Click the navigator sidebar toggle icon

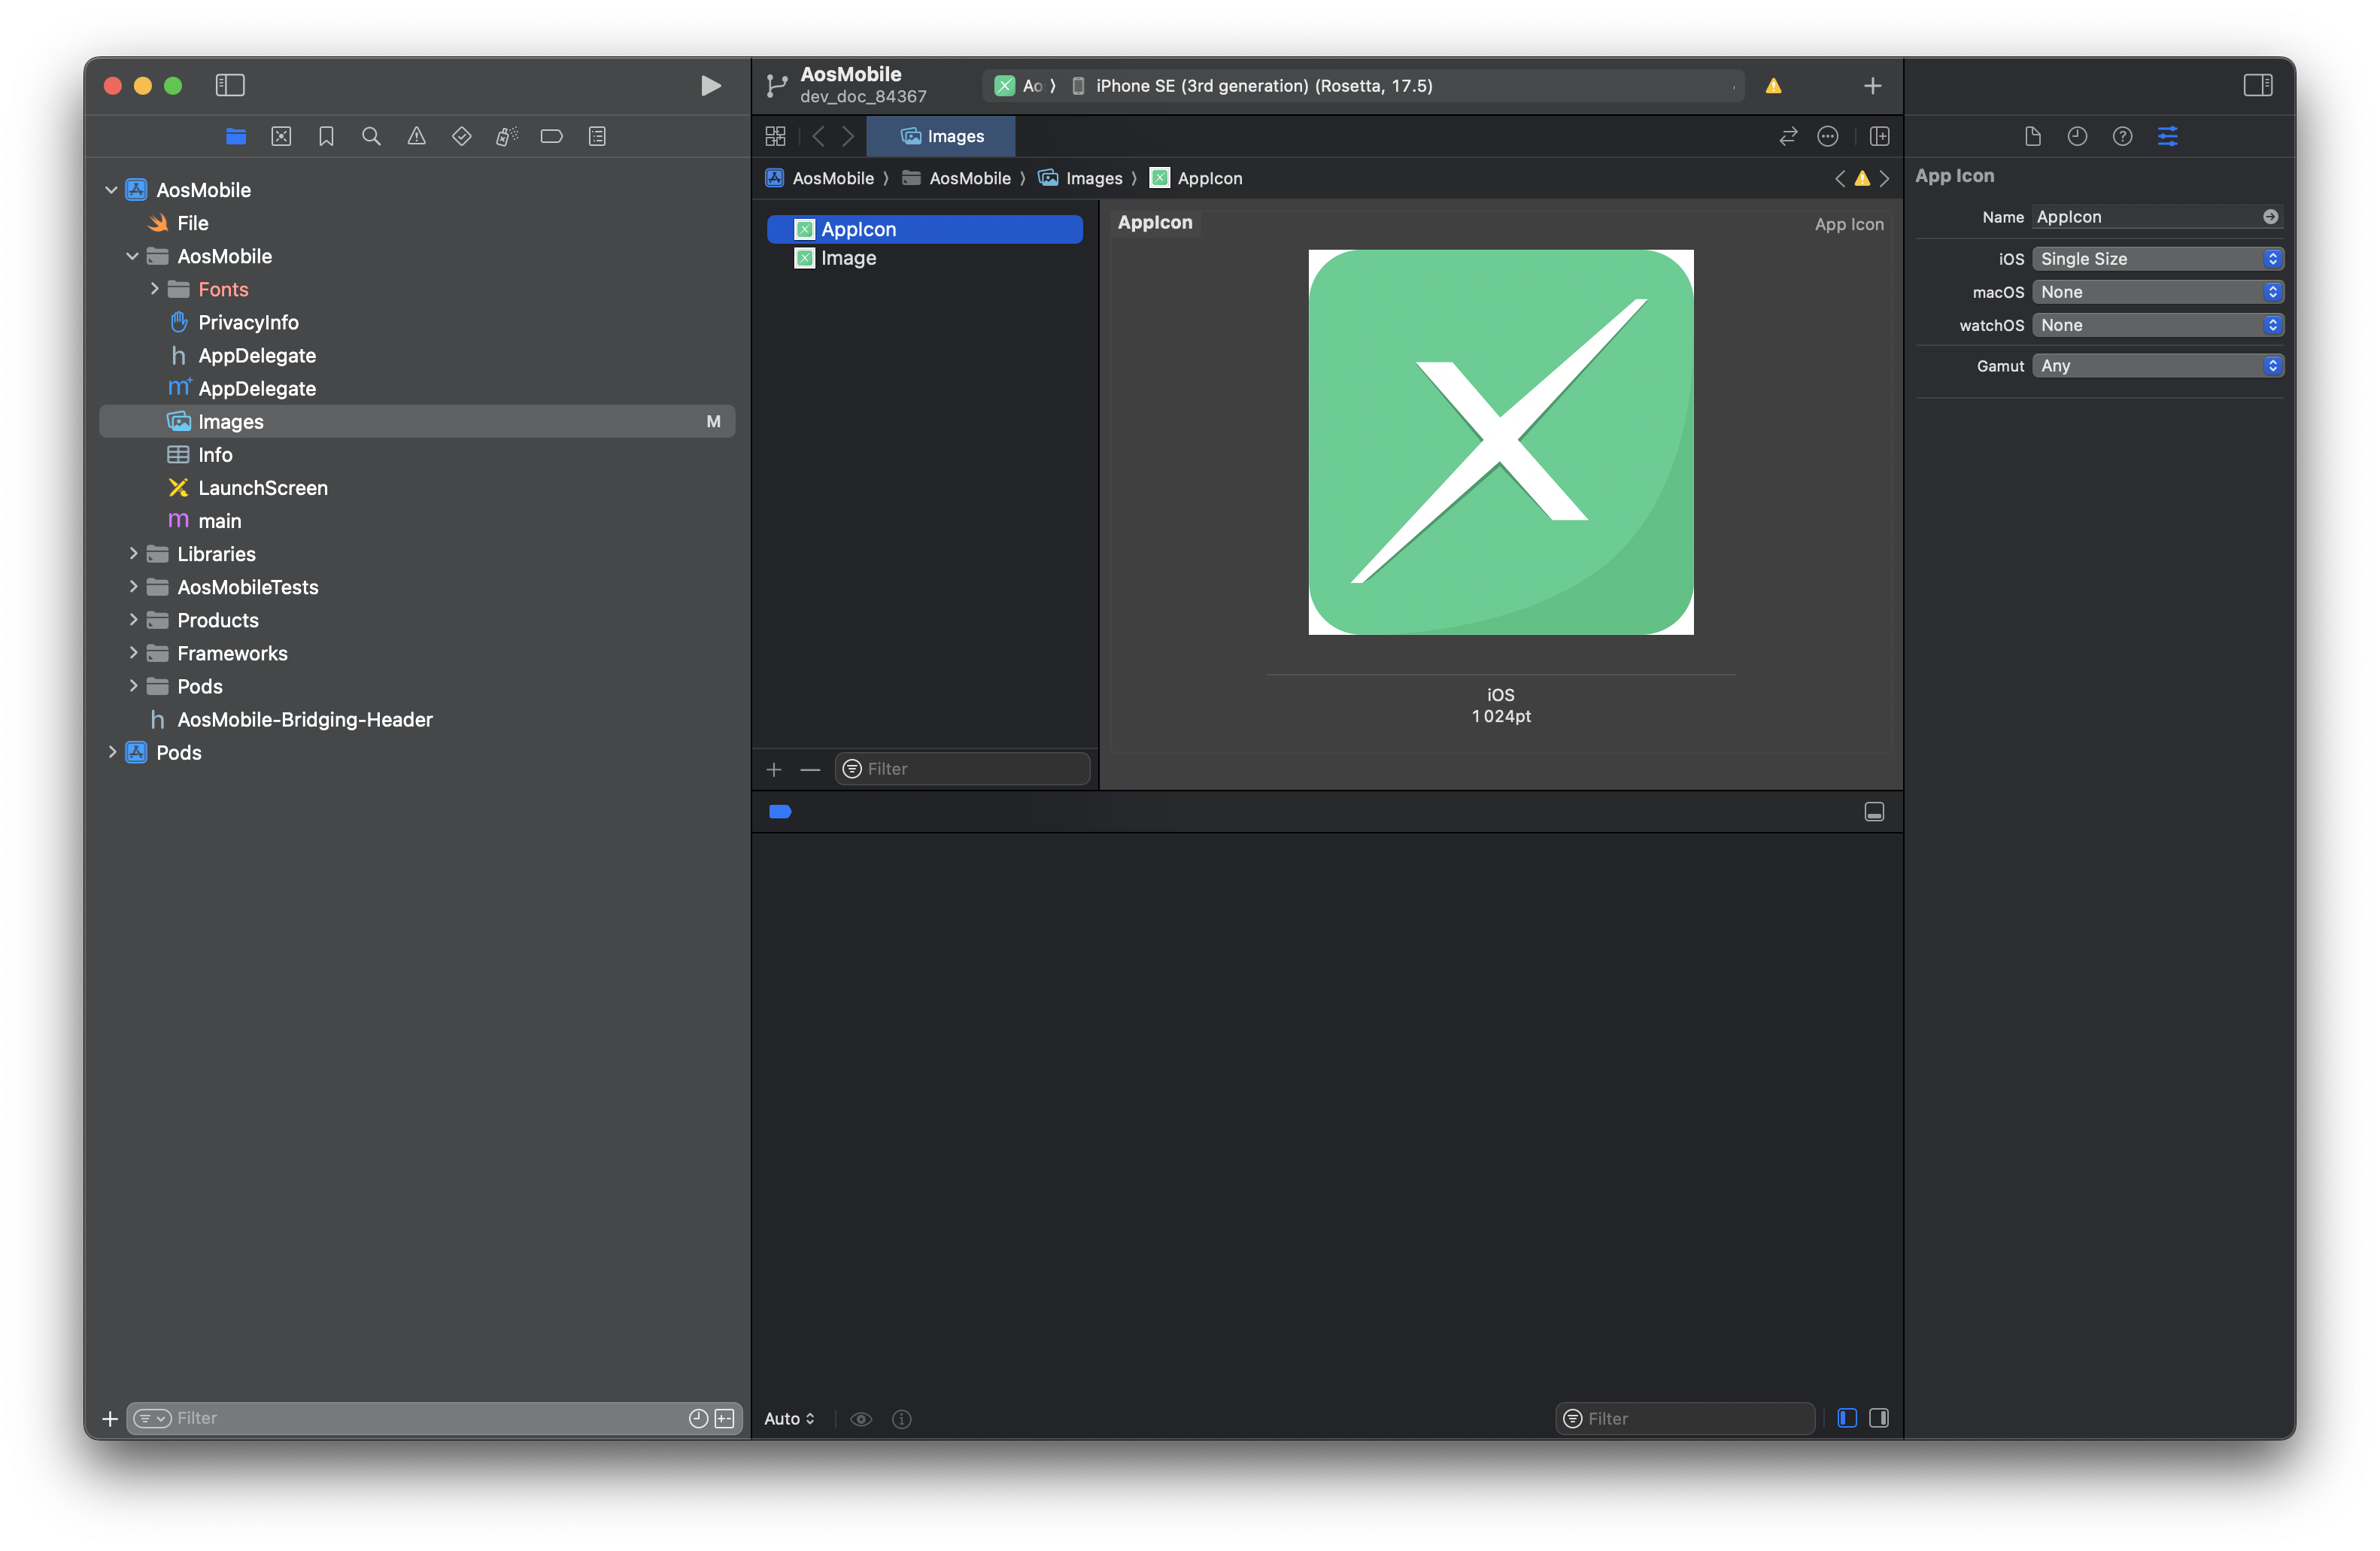[x=231, y=83]
